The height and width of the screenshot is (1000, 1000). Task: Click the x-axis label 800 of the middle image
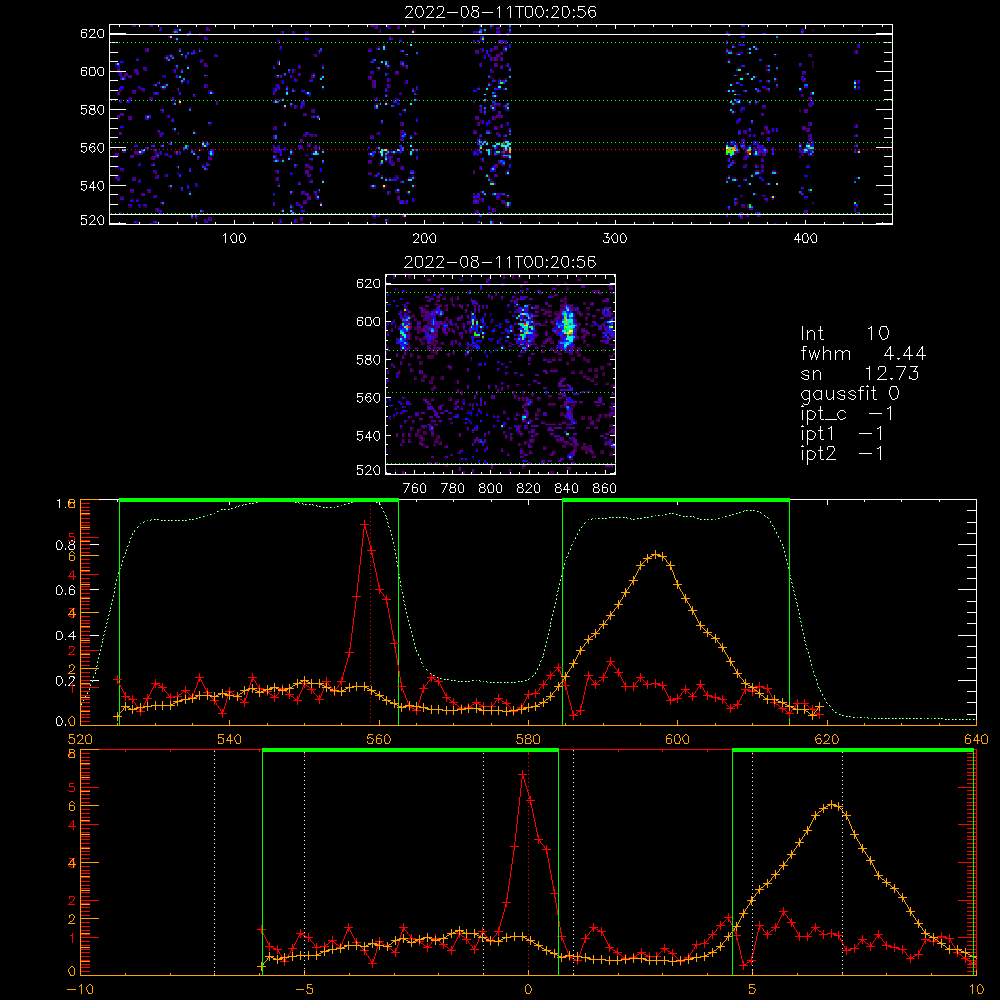(490, 489)
